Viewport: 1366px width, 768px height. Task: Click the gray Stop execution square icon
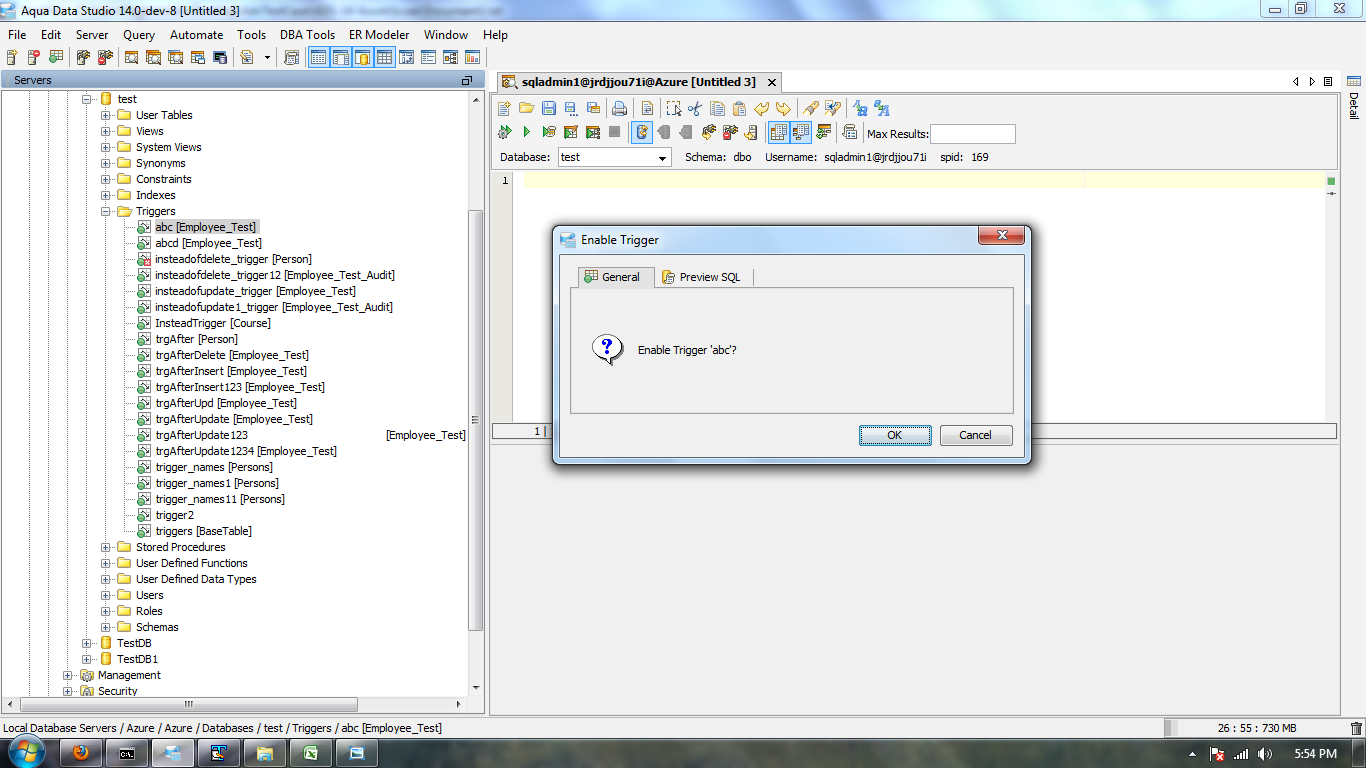614,132
